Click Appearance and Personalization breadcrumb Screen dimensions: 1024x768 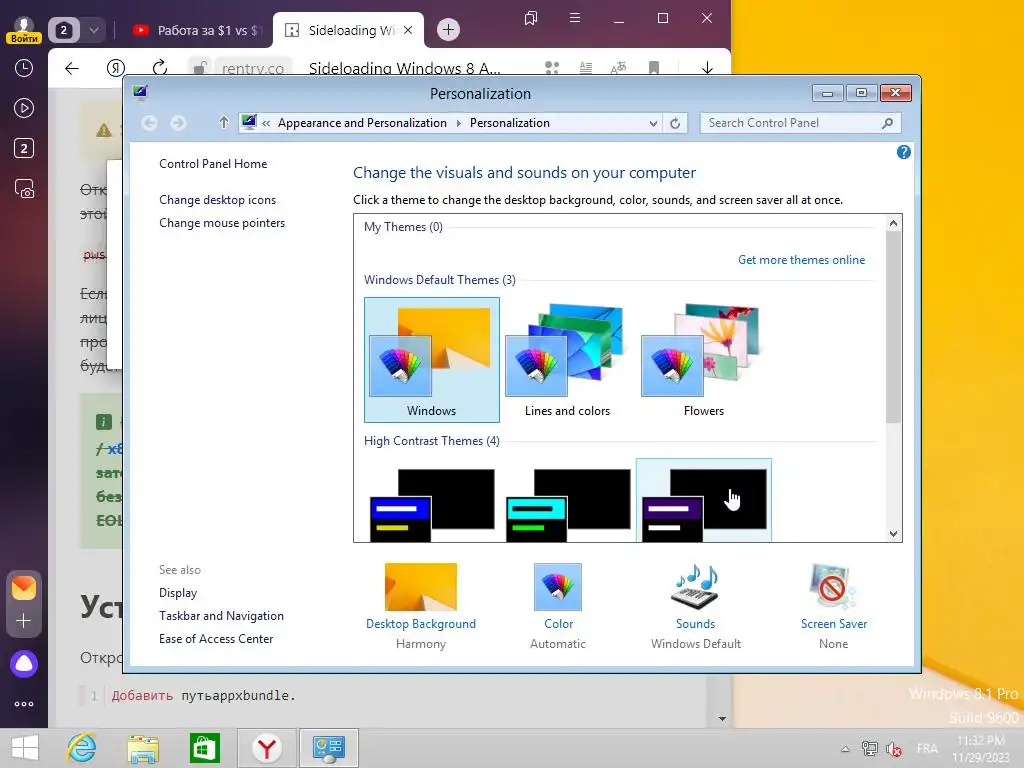[x=362, y=123]
